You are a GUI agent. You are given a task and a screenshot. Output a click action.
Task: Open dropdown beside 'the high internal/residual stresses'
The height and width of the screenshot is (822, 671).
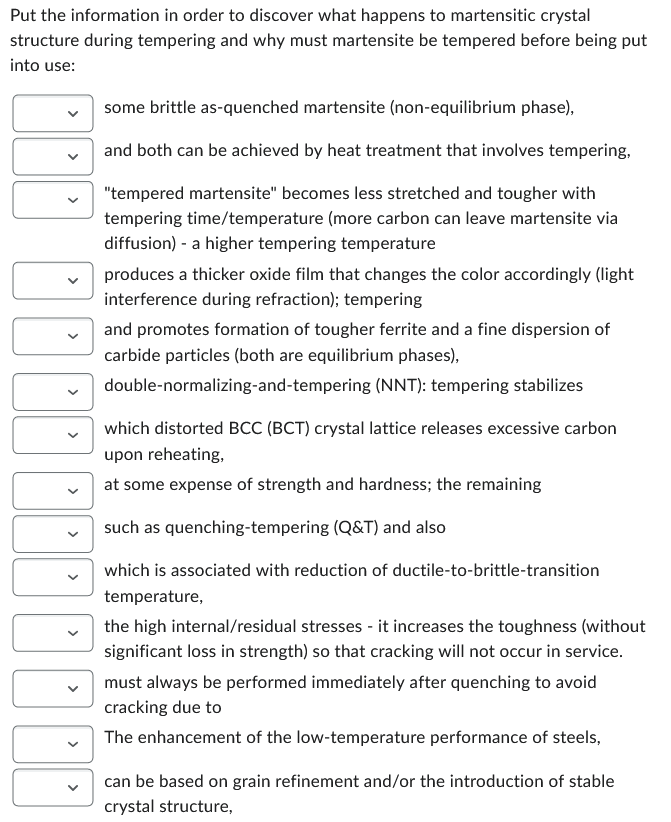click(52, 633)
